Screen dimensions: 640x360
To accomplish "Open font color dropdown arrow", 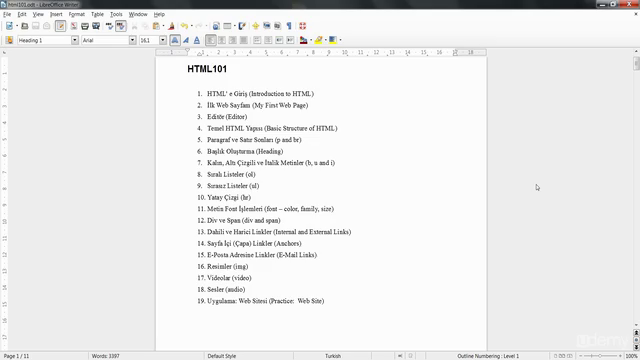I will (x=311, y=40).
